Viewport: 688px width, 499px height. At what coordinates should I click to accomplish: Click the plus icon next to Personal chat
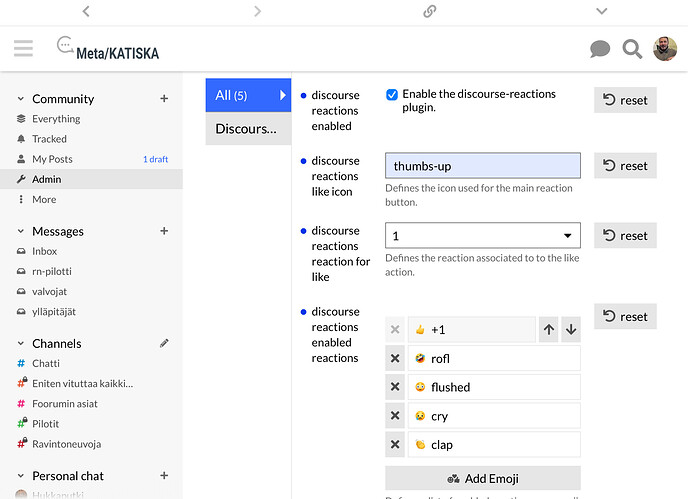point(164,476)
